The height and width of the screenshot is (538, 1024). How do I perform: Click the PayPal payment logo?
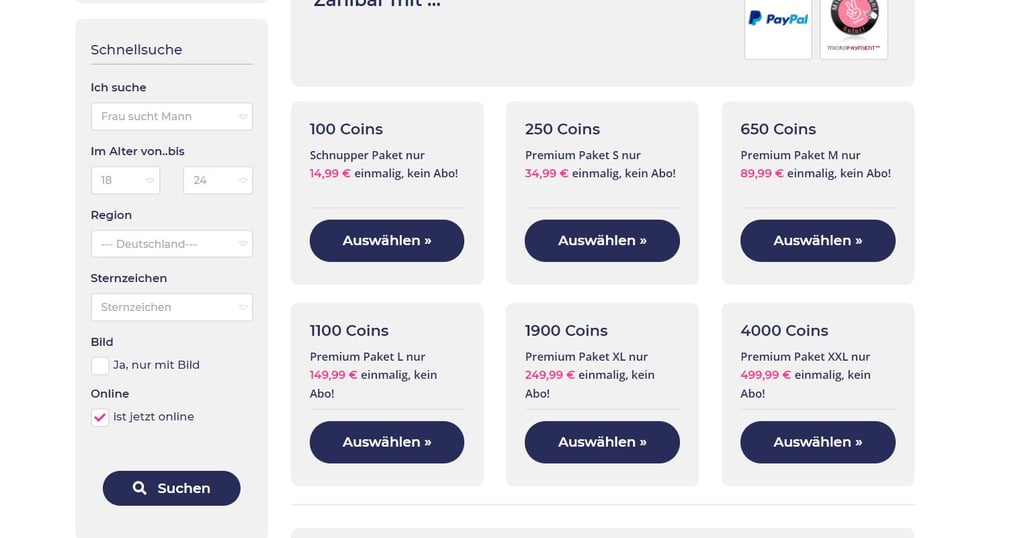(778, 28)
